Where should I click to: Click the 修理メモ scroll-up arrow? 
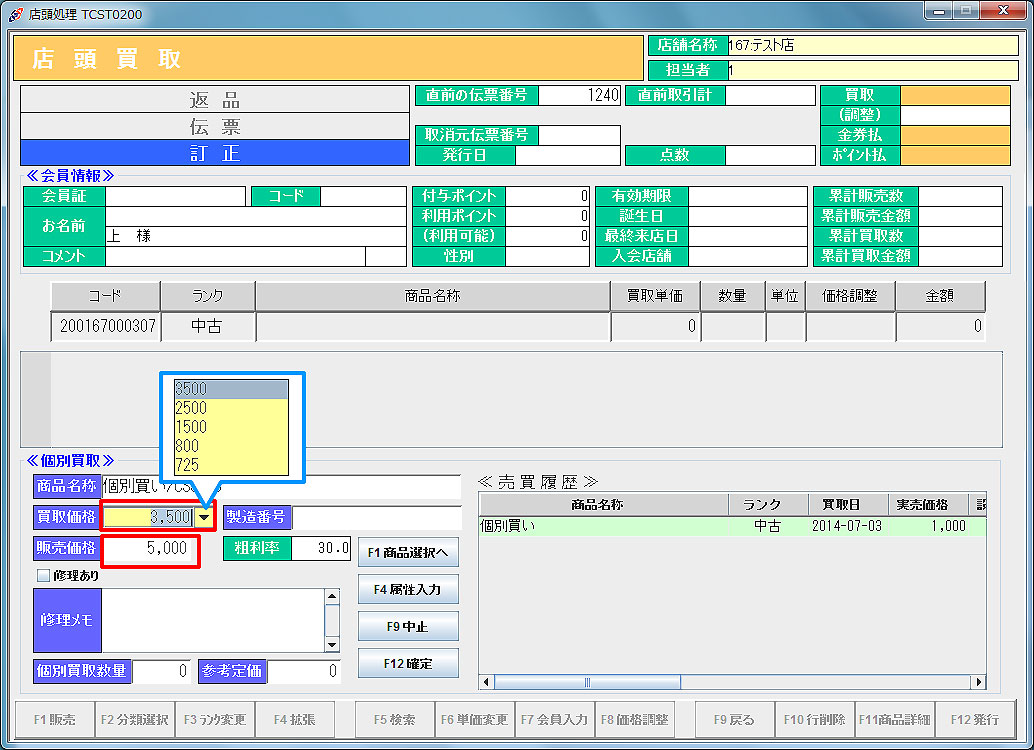click(332, 596)
